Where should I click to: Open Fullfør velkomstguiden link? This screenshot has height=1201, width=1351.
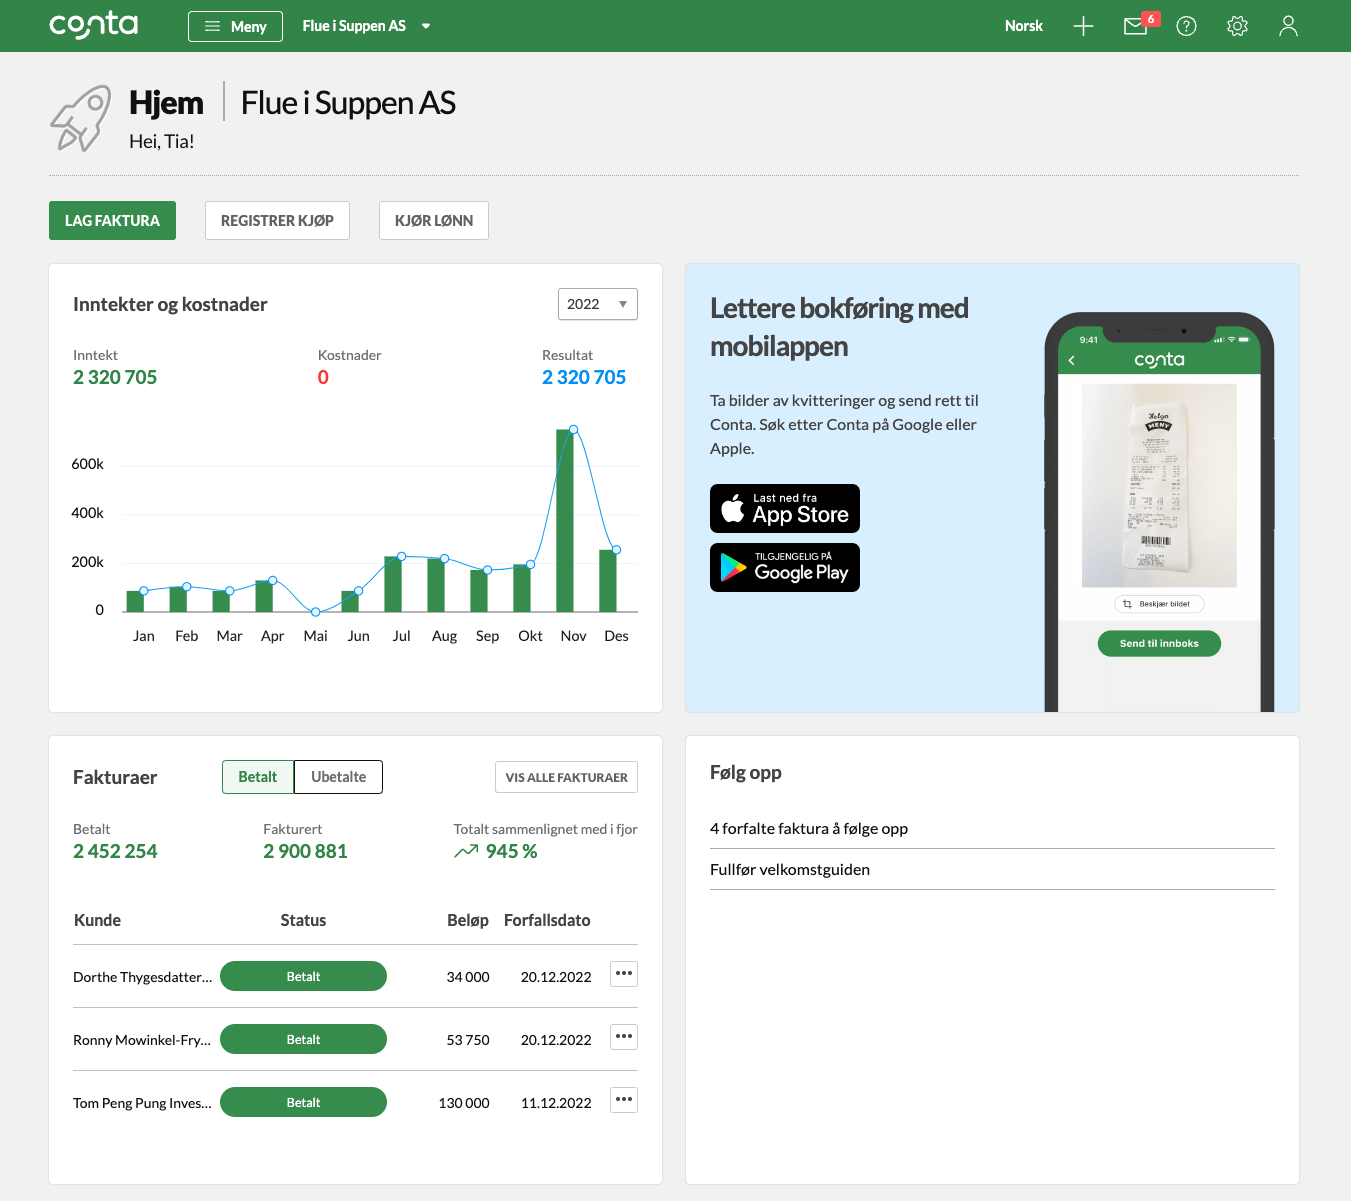[790, 869]
